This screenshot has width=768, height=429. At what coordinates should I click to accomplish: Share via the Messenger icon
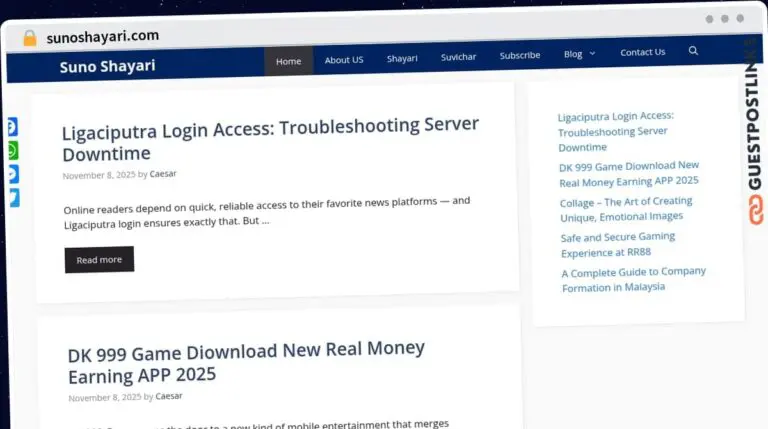click(11, 174)
